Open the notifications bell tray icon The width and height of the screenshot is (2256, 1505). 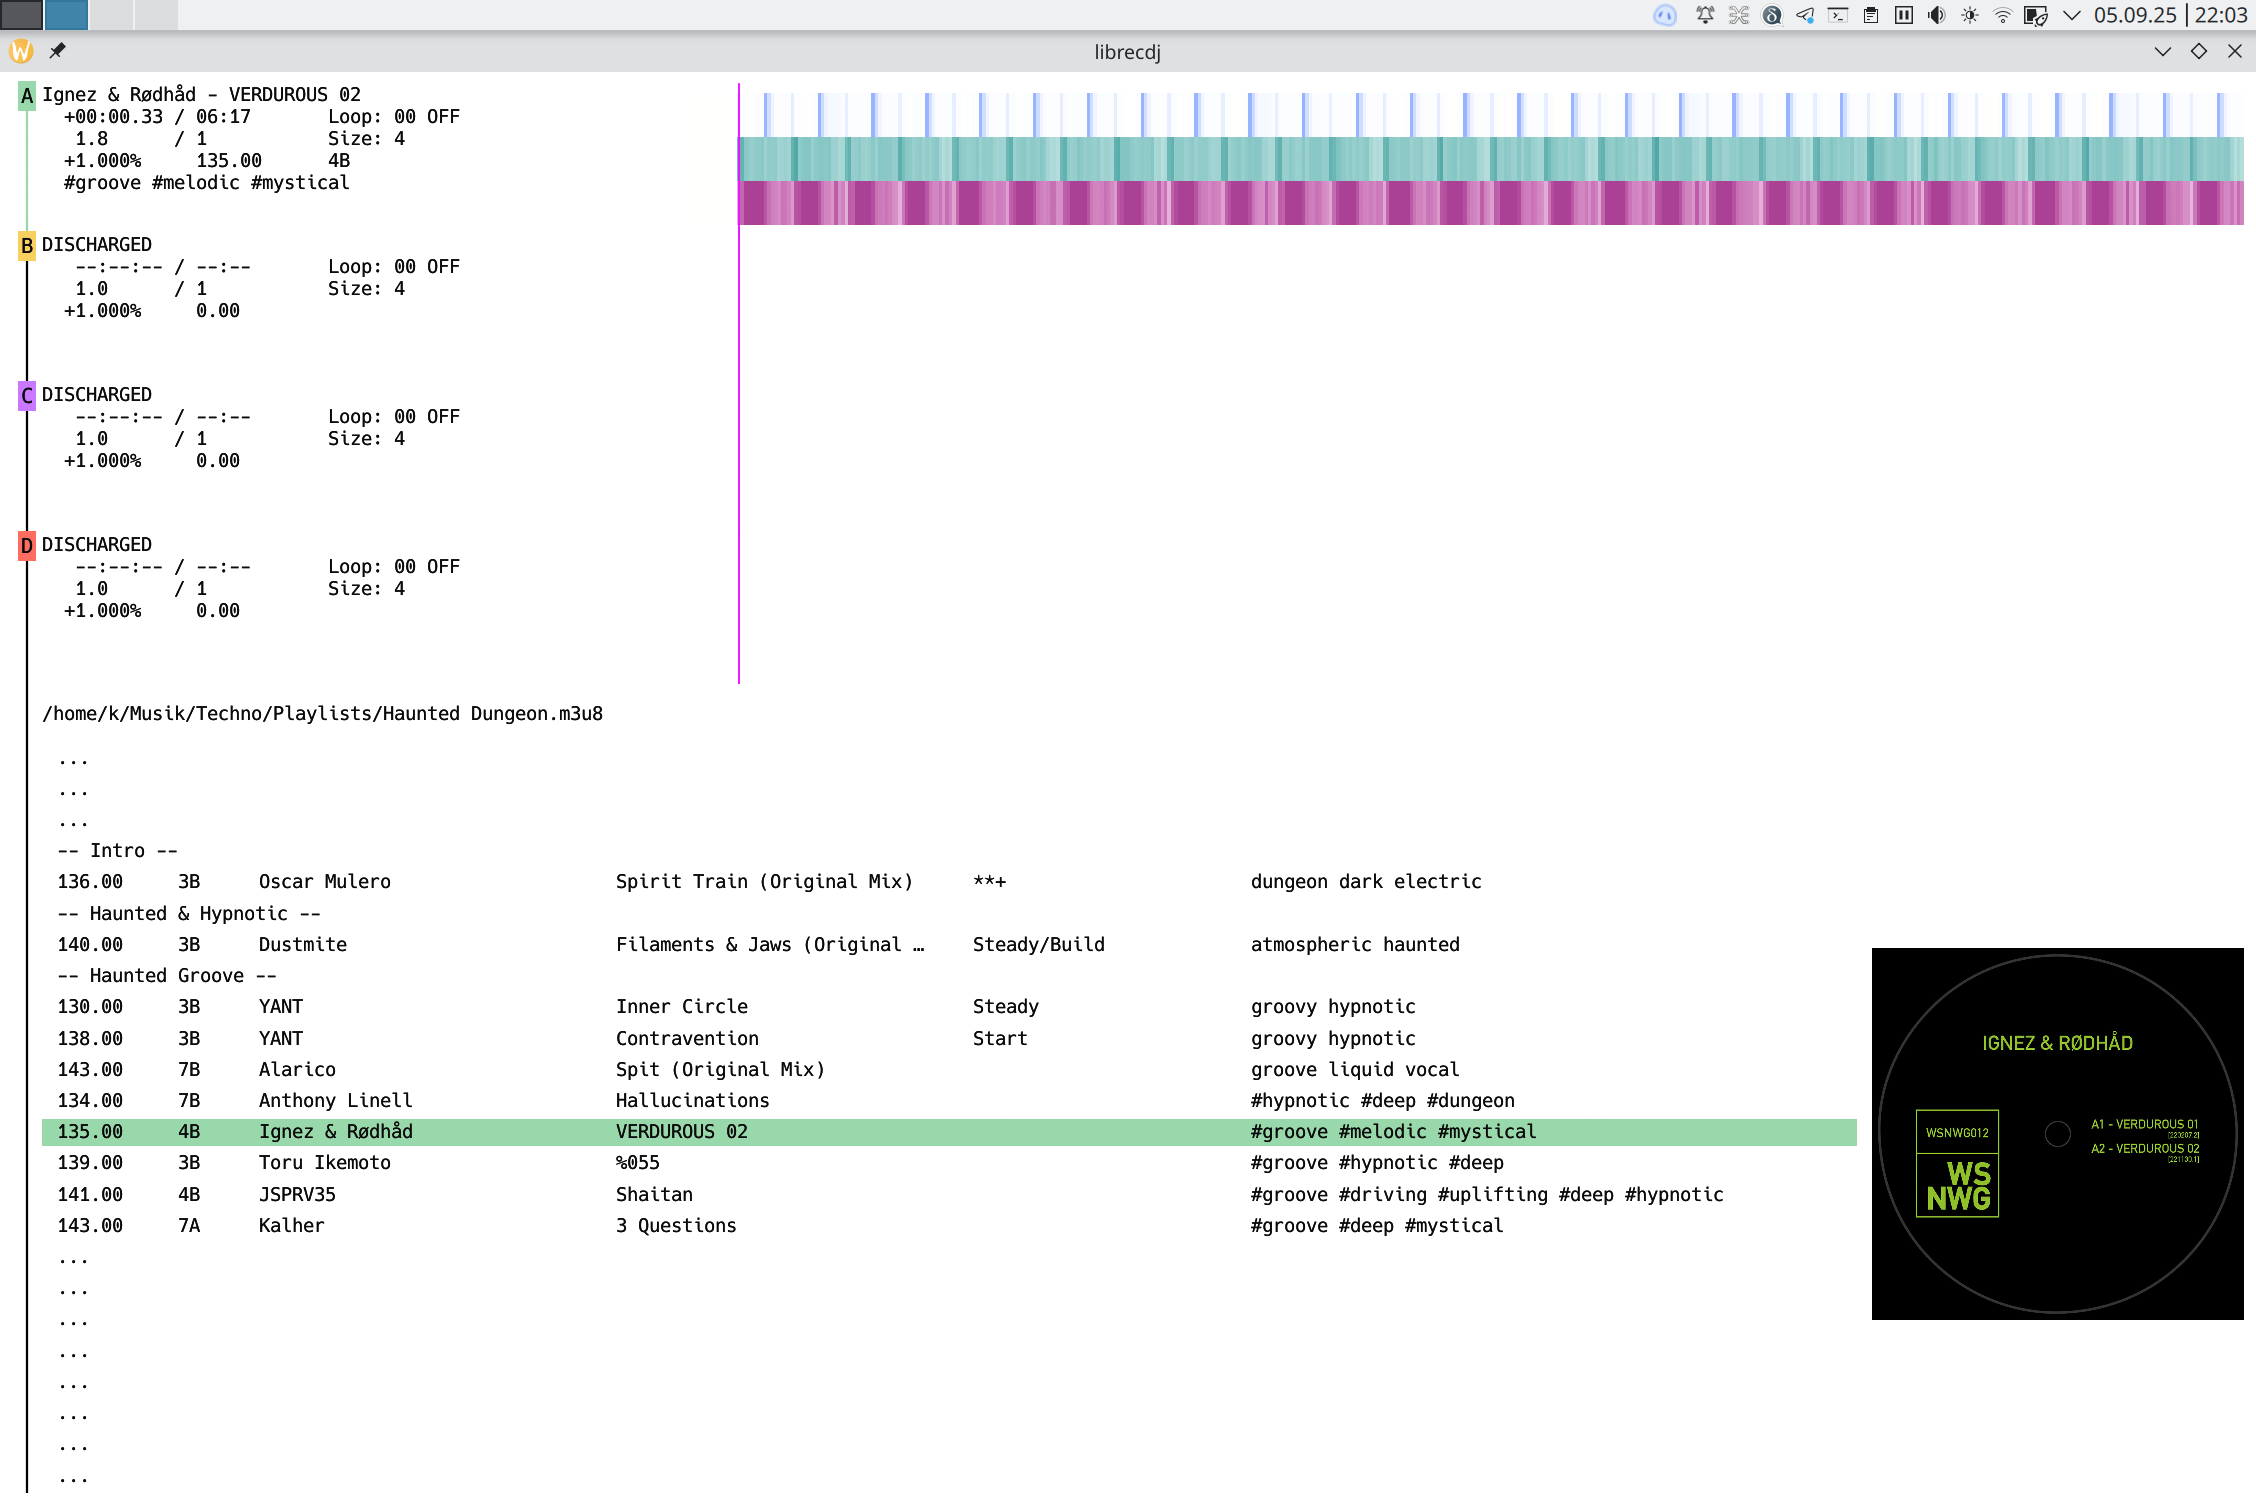(x=1705, y=15)
